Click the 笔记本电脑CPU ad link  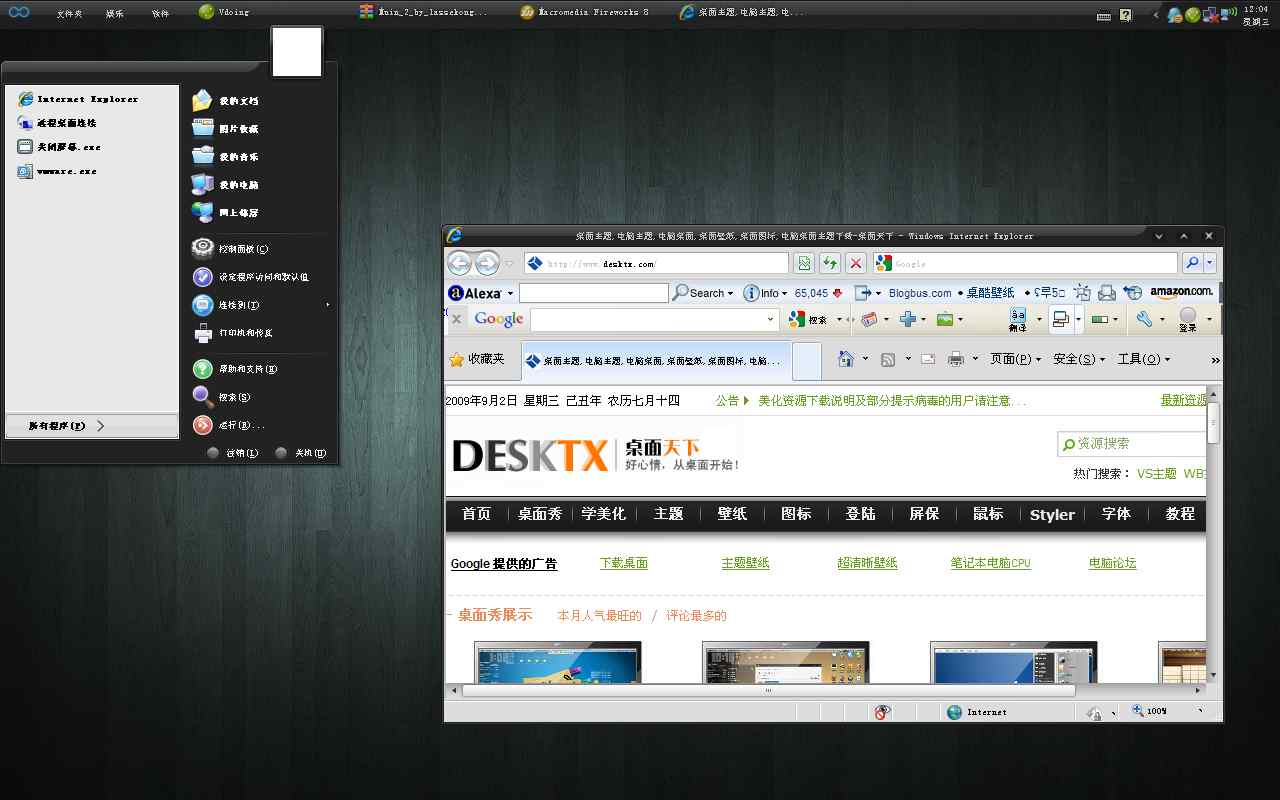click(x=990, y=563)
